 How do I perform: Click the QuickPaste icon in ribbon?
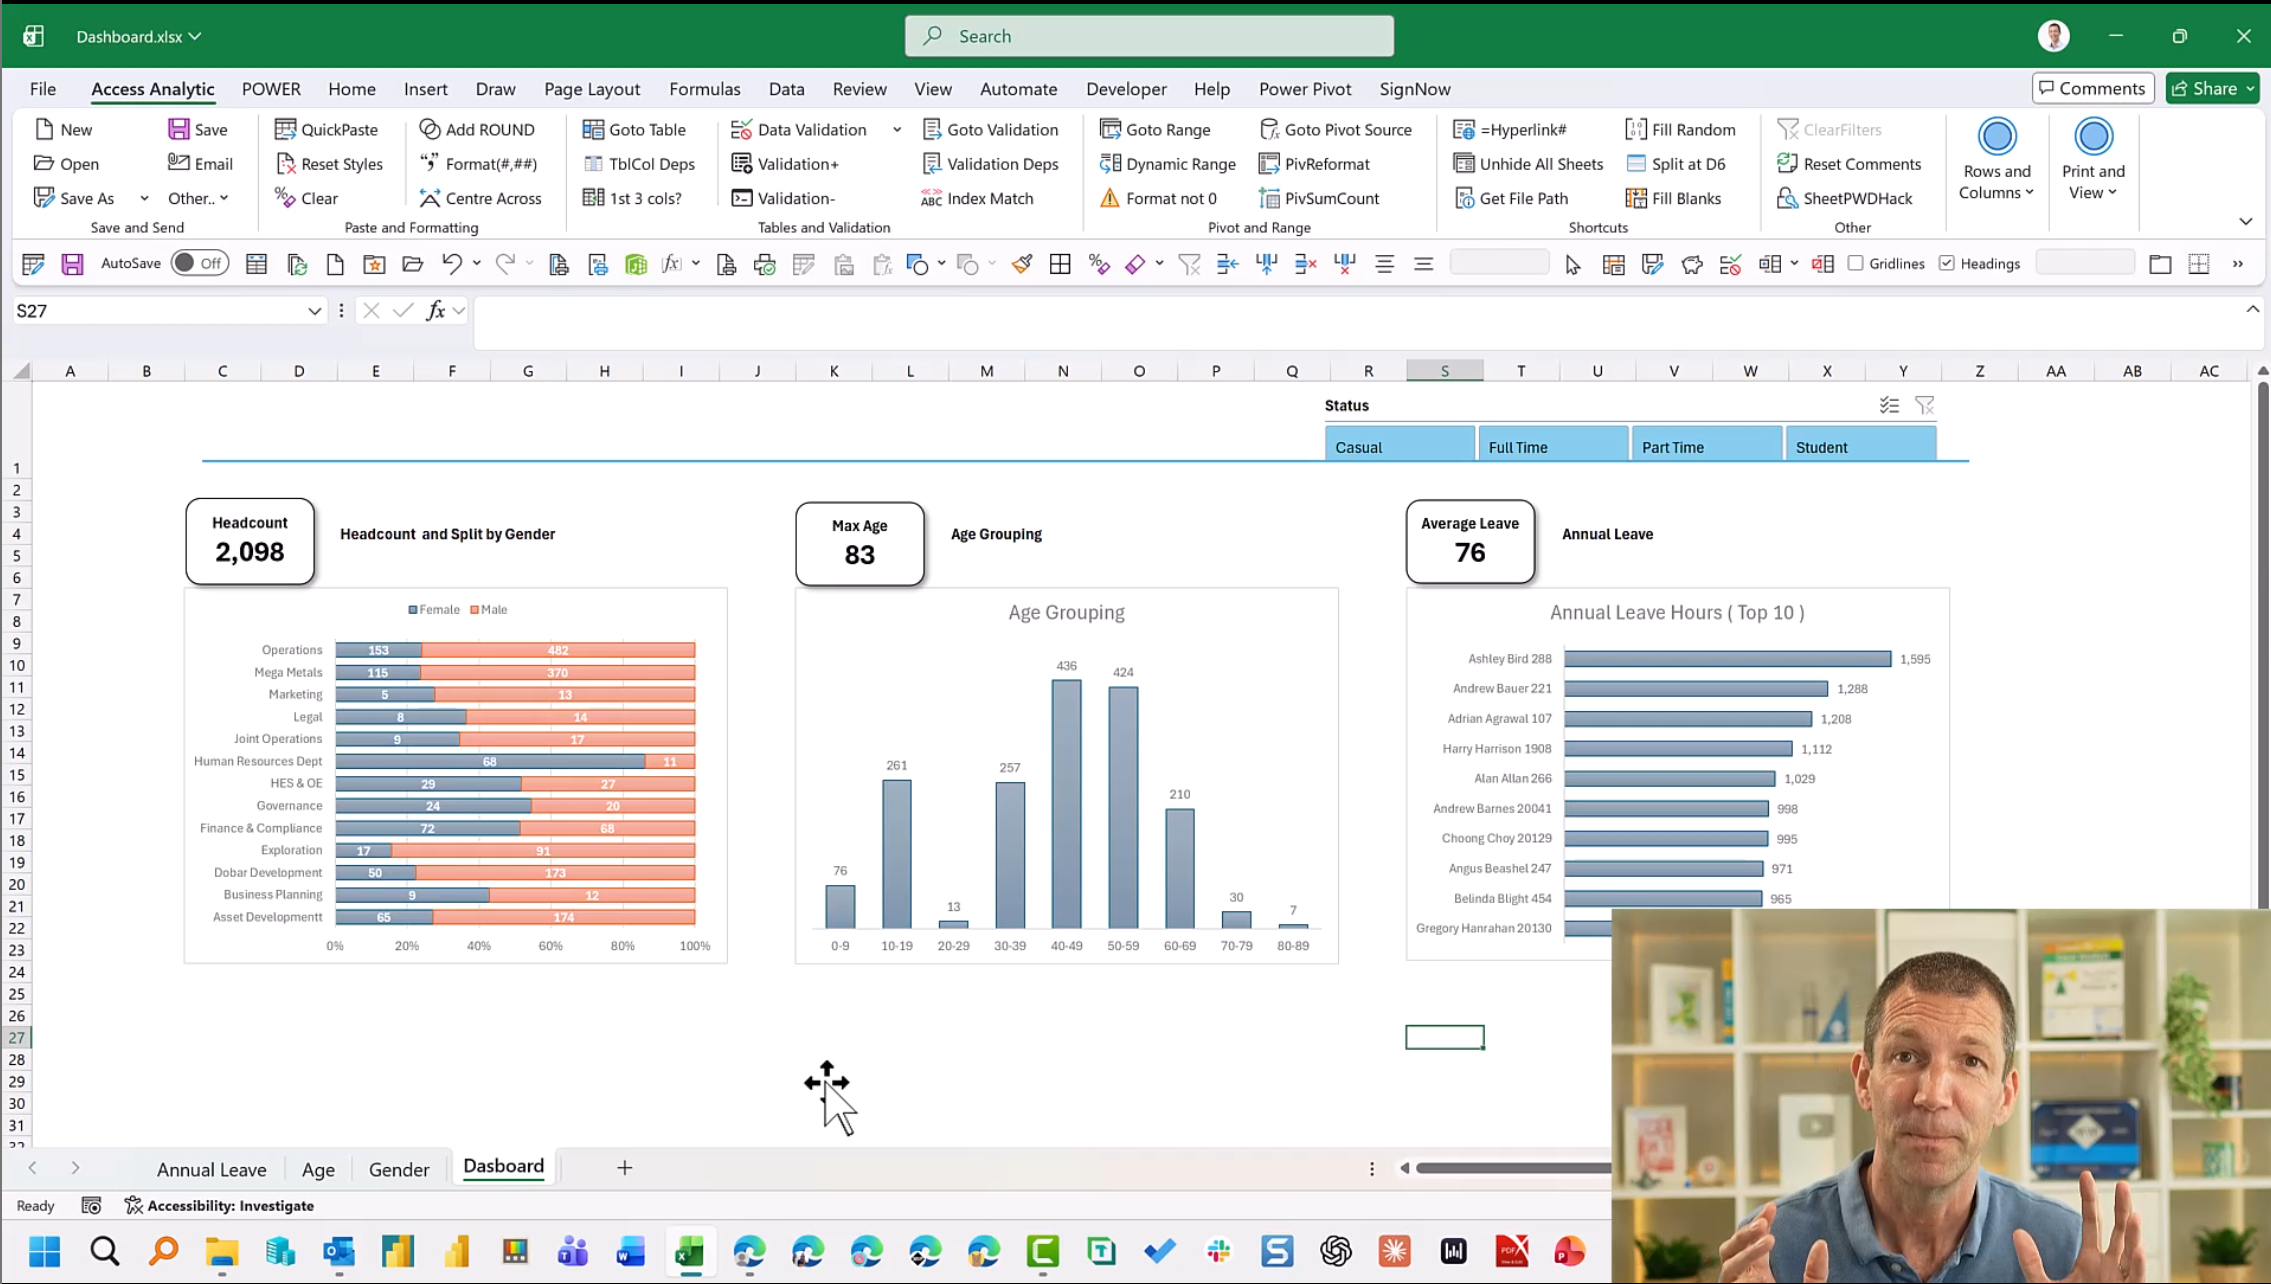[x=286, y=129]
